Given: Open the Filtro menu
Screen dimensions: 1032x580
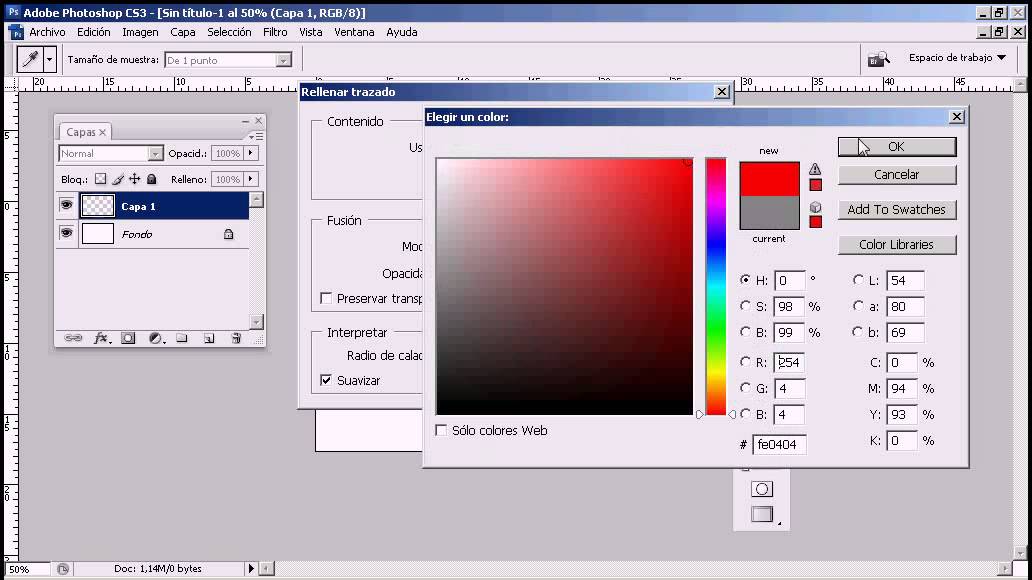Looking at the screenshot, I should 275,32.
